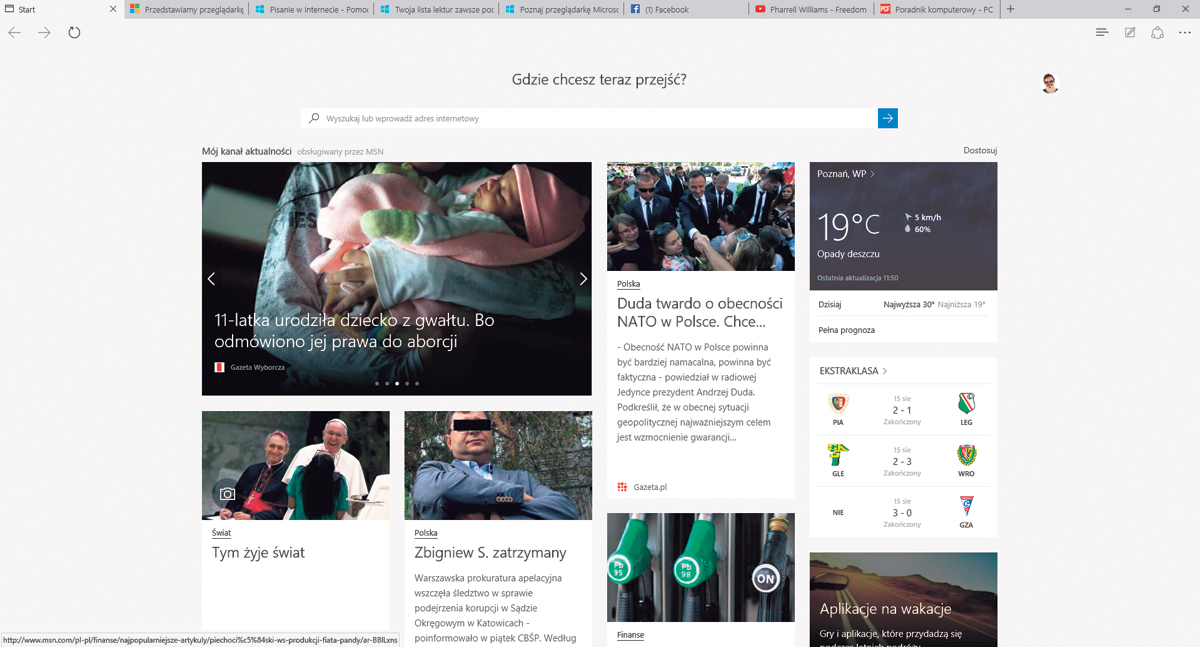Click the Share icon in toolbar

pyautogui.click(x=1157, y=33)
